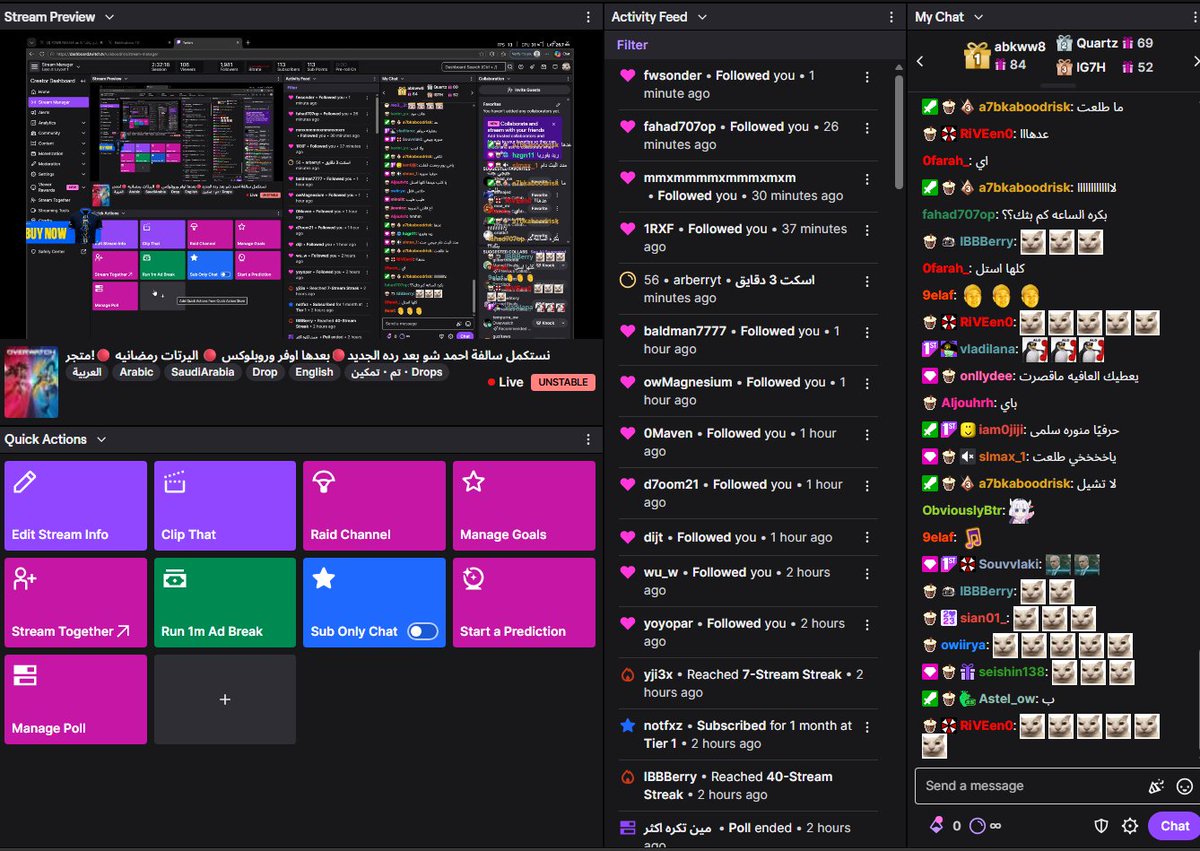Open options menu for the baldman7777 follow event

pyautogui.click(x=867, y=331)
